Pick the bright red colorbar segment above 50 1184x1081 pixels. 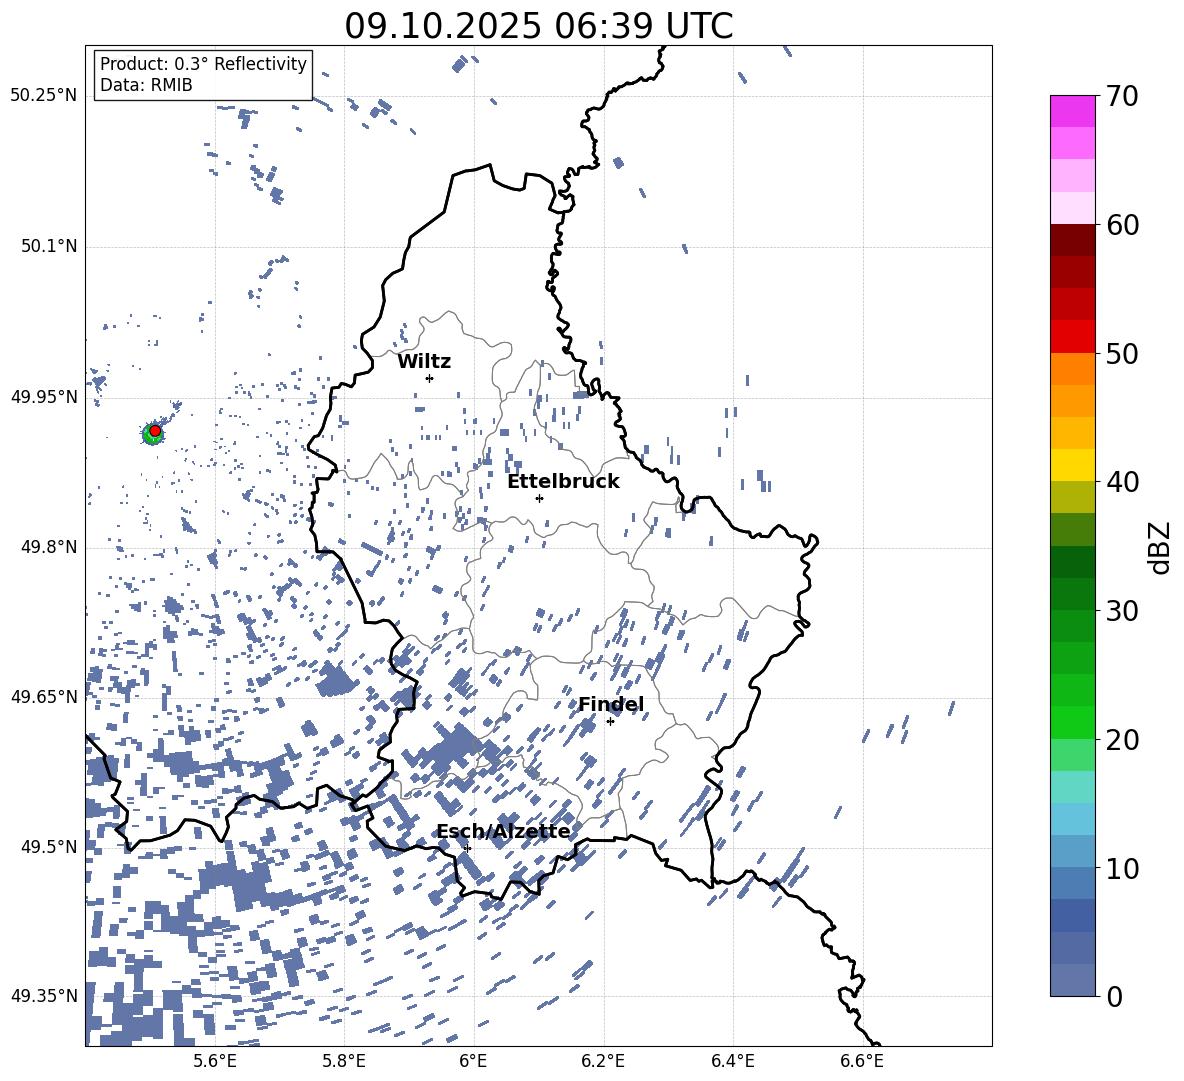coord(1072,337)
